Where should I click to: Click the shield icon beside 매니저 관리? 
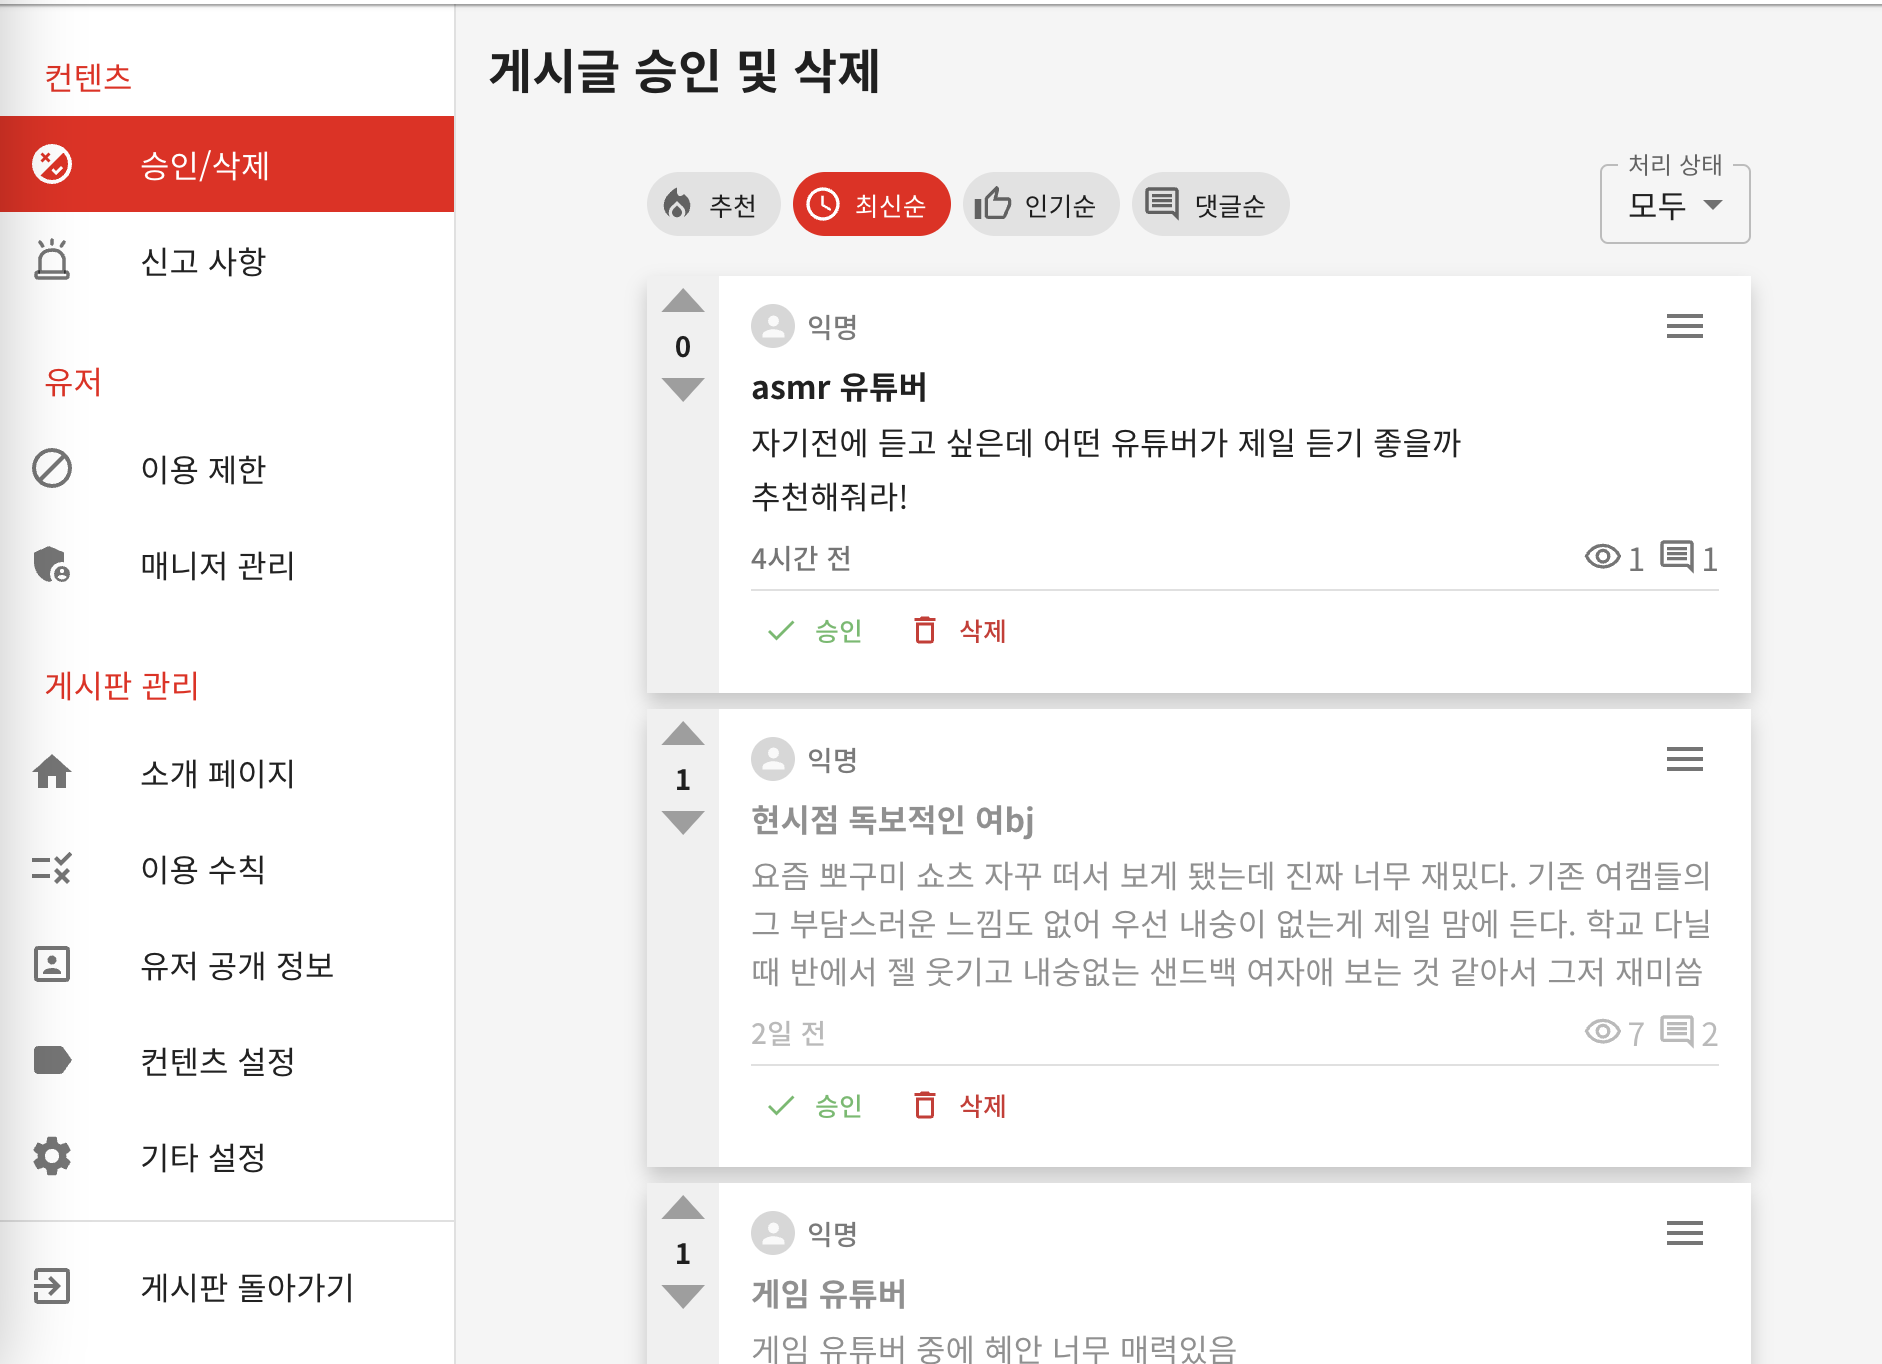click(x=52, y=565)
